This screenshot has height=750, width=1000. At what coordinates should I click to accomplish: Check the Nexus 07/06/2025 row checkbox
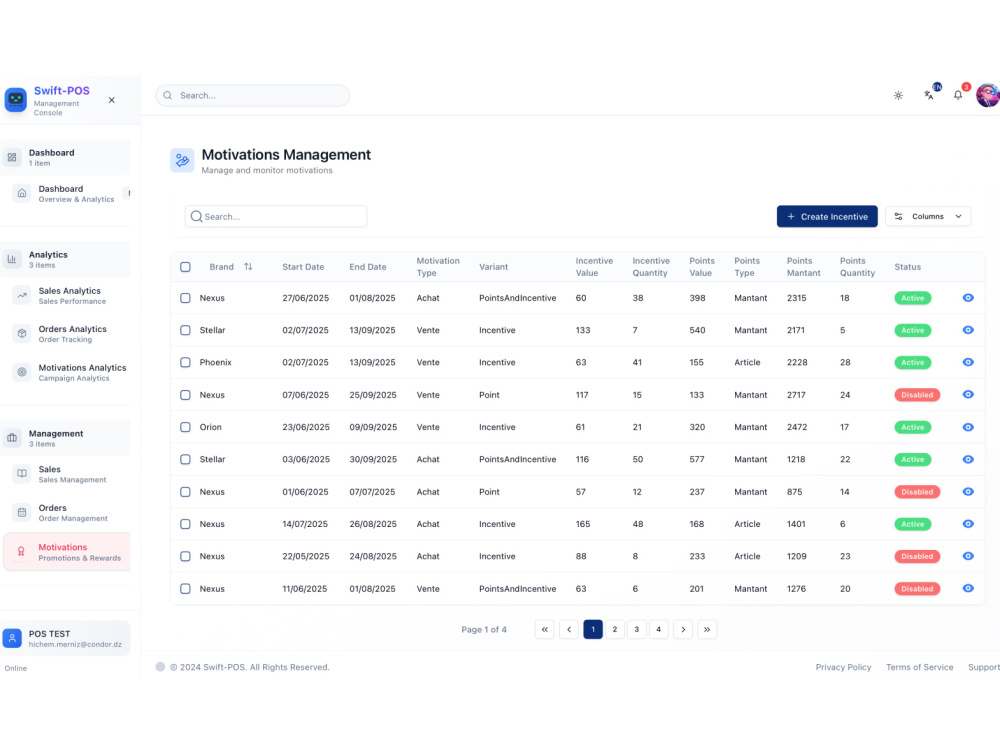pos(185,395)
